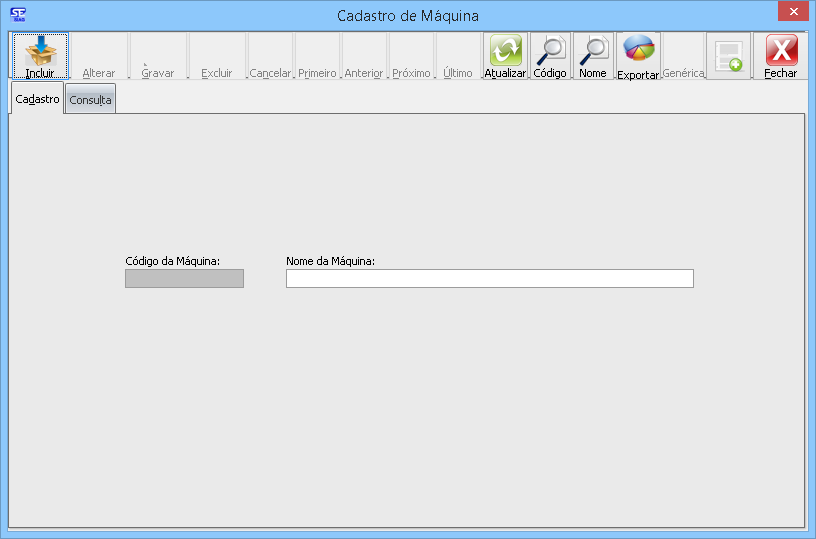Click the Nome da Máquina text field
This screenshot has width=816, height=539.
489,279
